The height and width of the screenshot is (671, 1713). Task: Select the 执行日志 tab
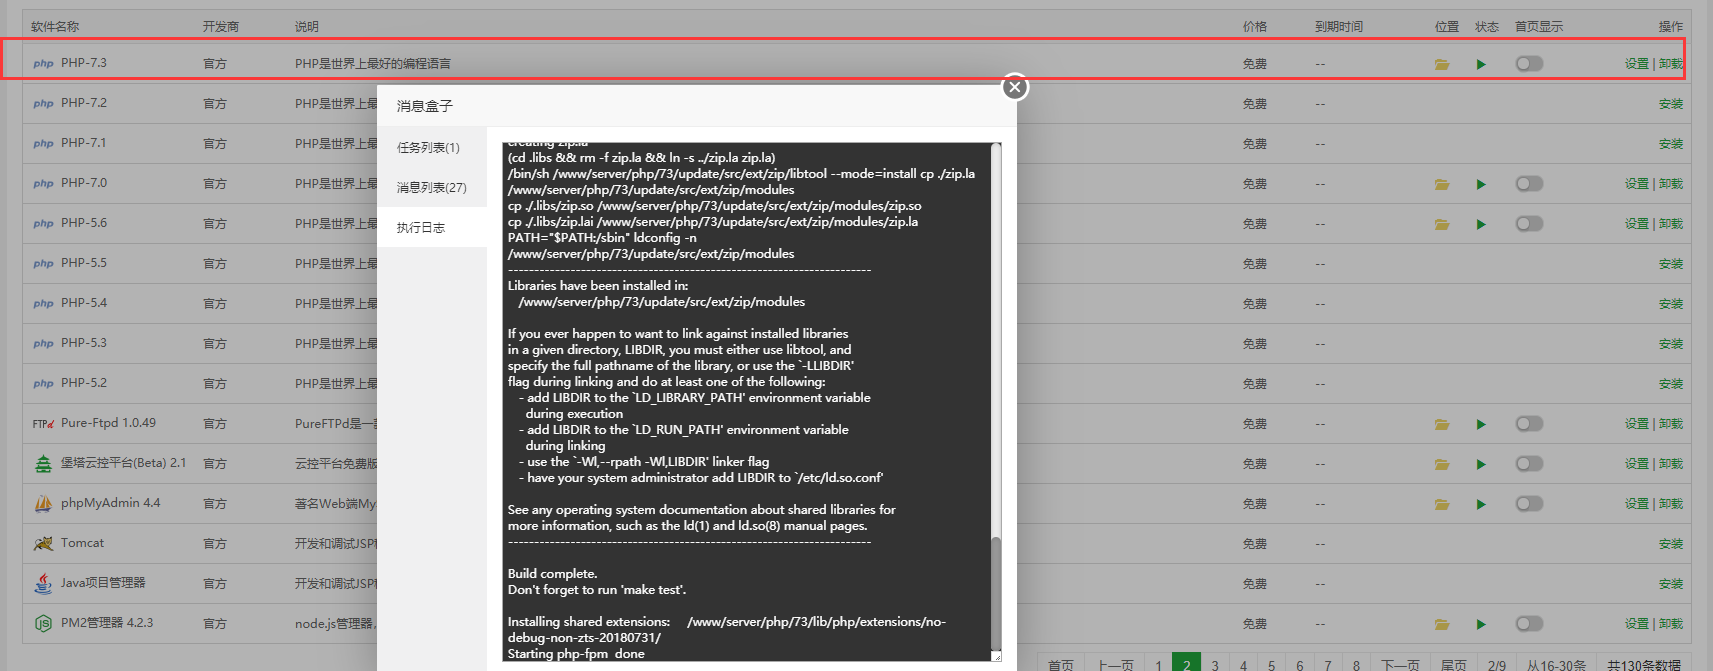(x=431, y=227)
